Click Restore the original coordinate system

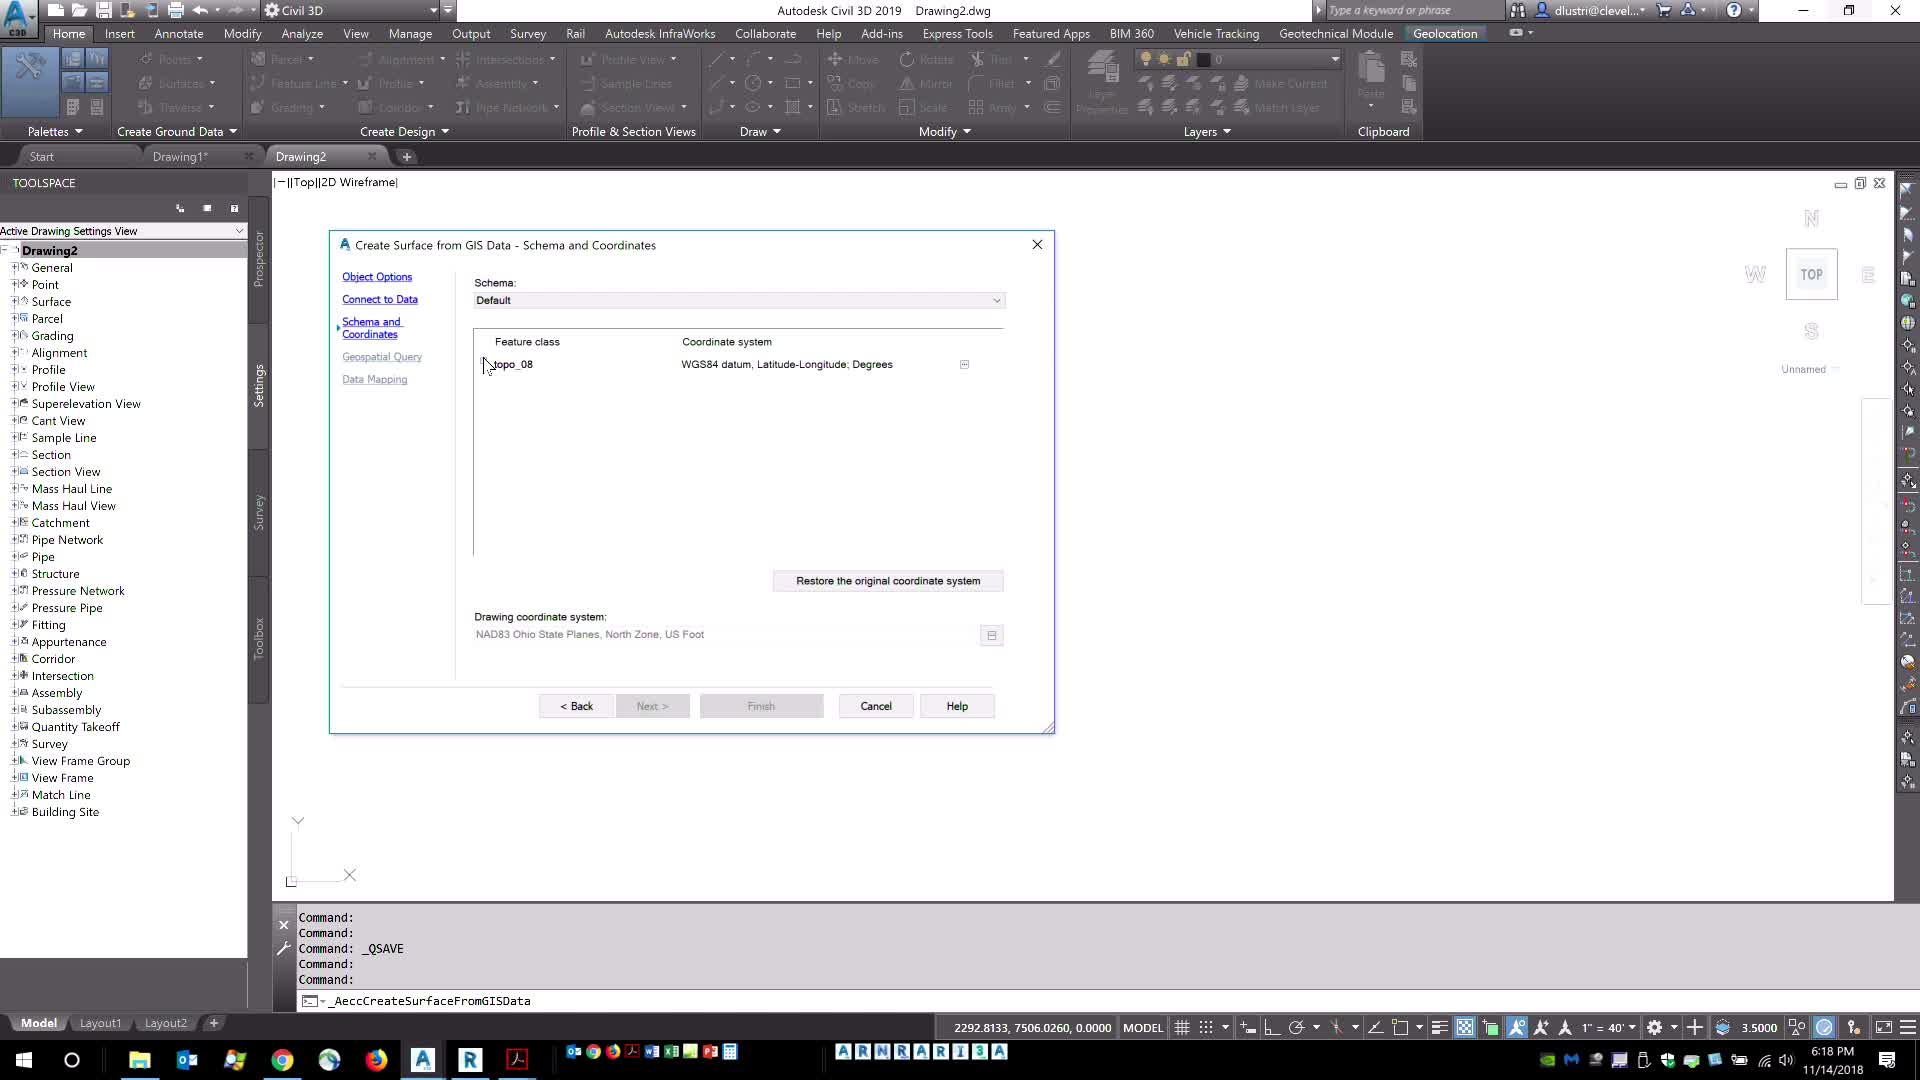tap(887, 581)
